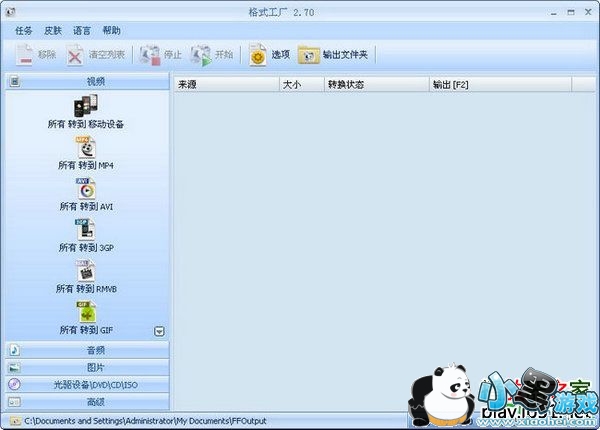Click the Video (视频) section header icon
The height and width of the screenshot is (430, 600).
[15, 81]
